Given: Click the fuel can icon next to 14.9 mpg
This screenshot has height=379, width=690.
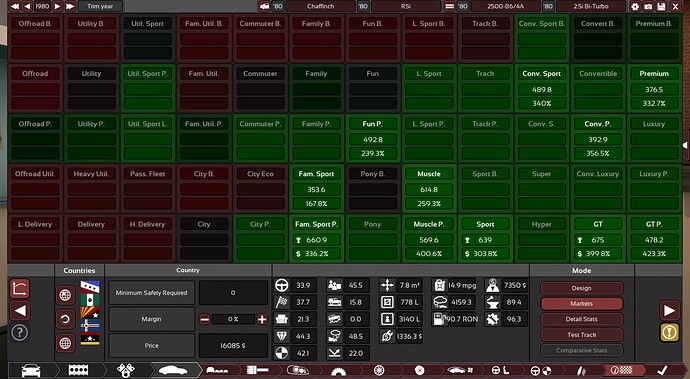Looking at the screenshot, I should (x=439, y=285).
